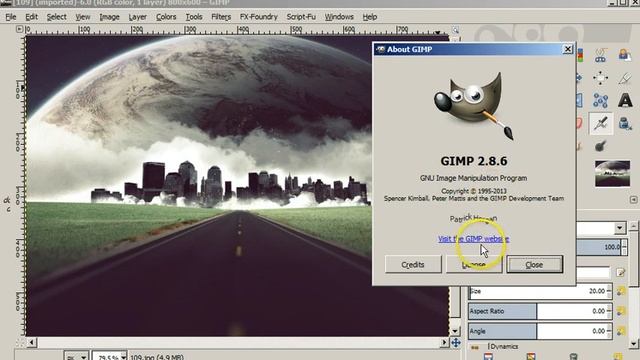Select the Scissors Select tool icon
The width and height of the screenshot is (640, 360).
[600, 56]
